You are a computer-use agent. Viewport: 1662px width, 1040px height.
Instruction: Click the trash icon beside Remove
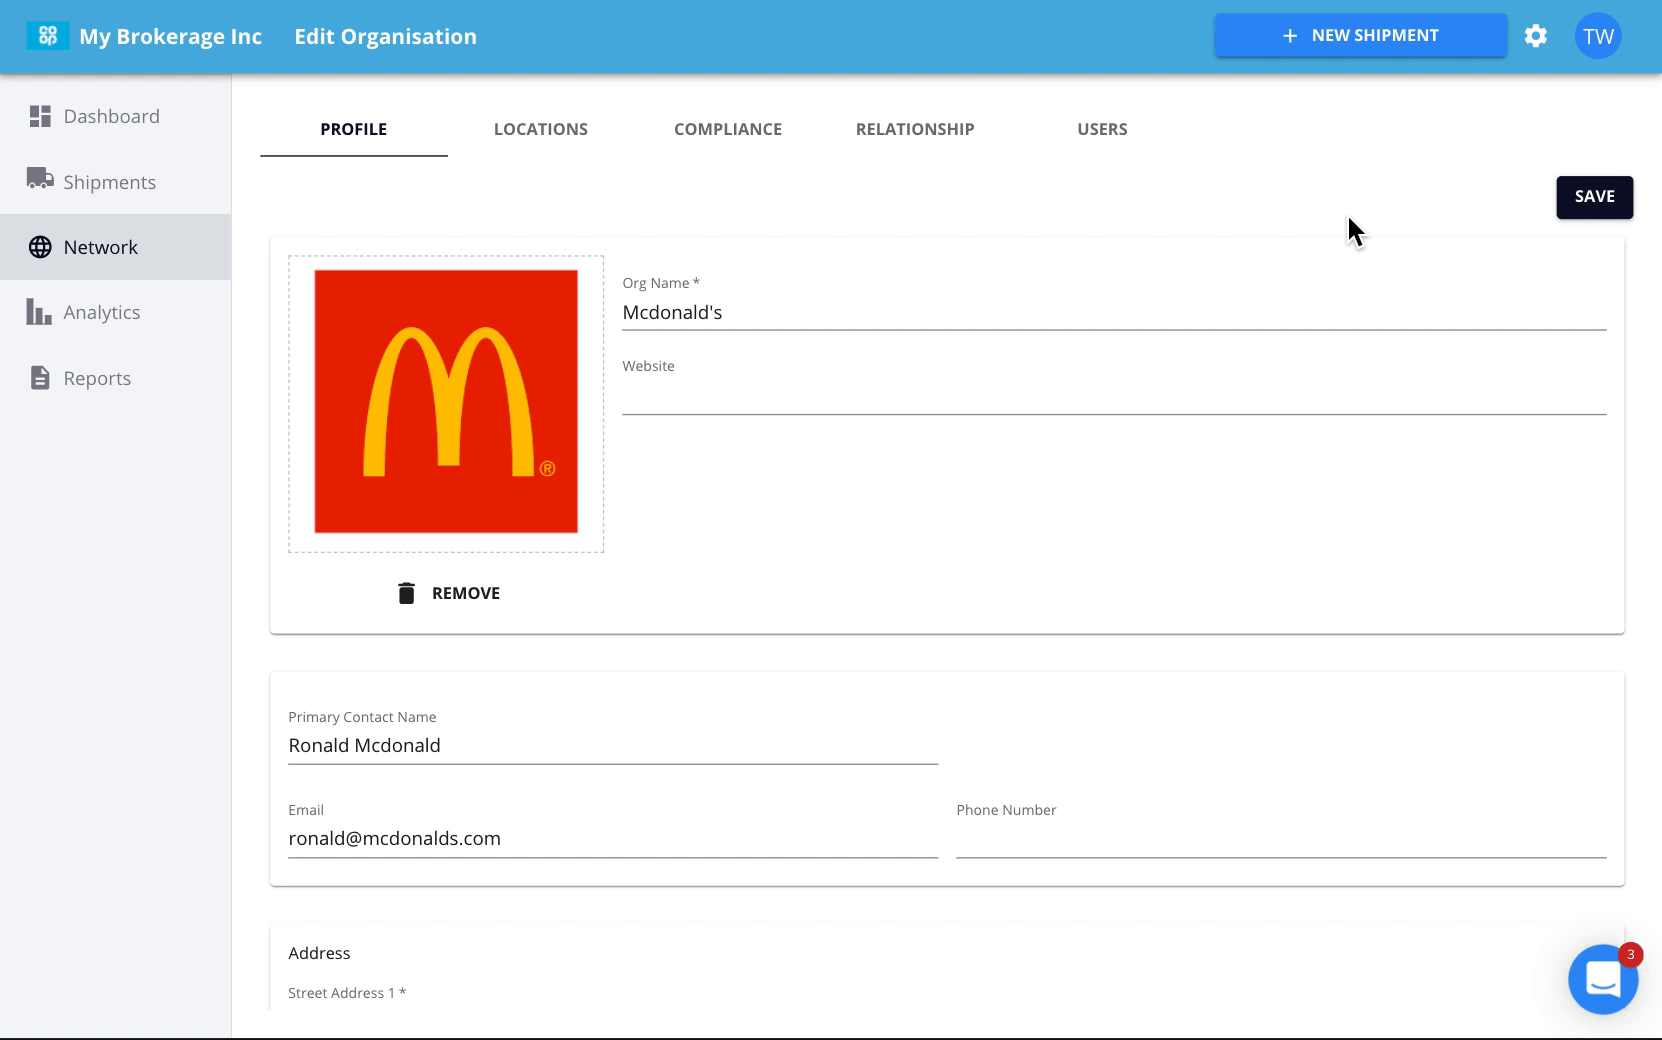click(406, 593)
